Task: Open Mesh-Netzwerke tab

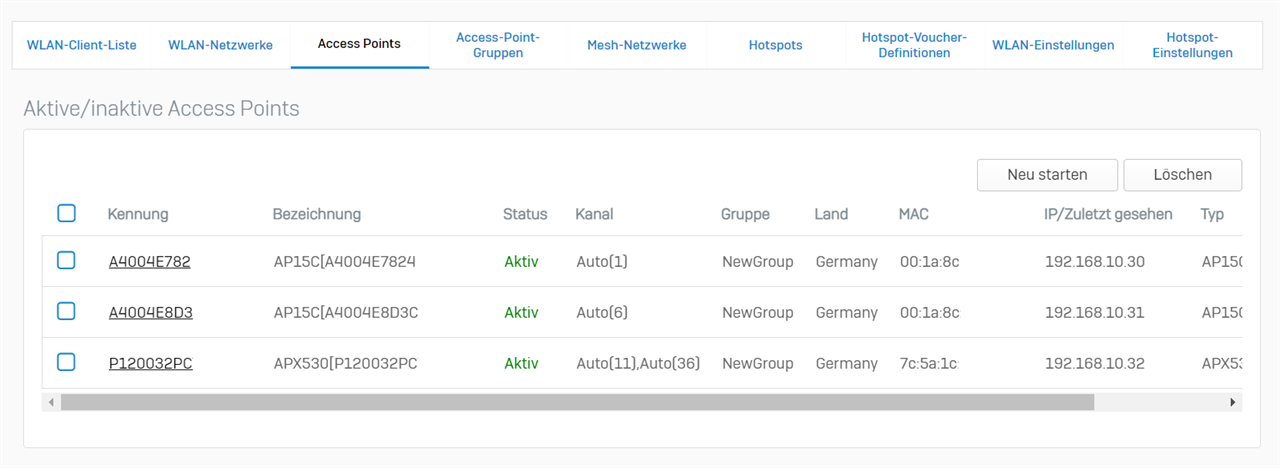Action: 637,45
